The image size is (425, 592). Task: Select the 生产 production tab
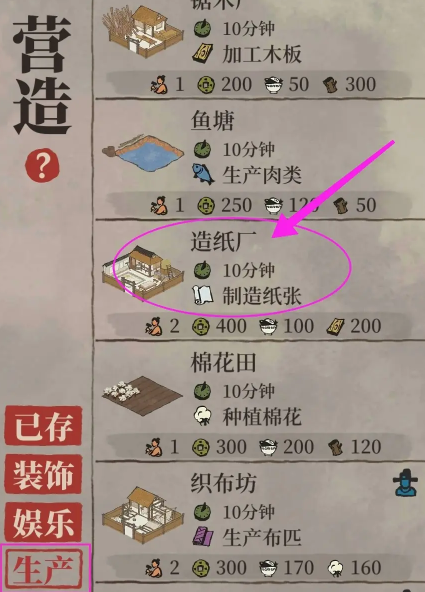pos(45,568)
